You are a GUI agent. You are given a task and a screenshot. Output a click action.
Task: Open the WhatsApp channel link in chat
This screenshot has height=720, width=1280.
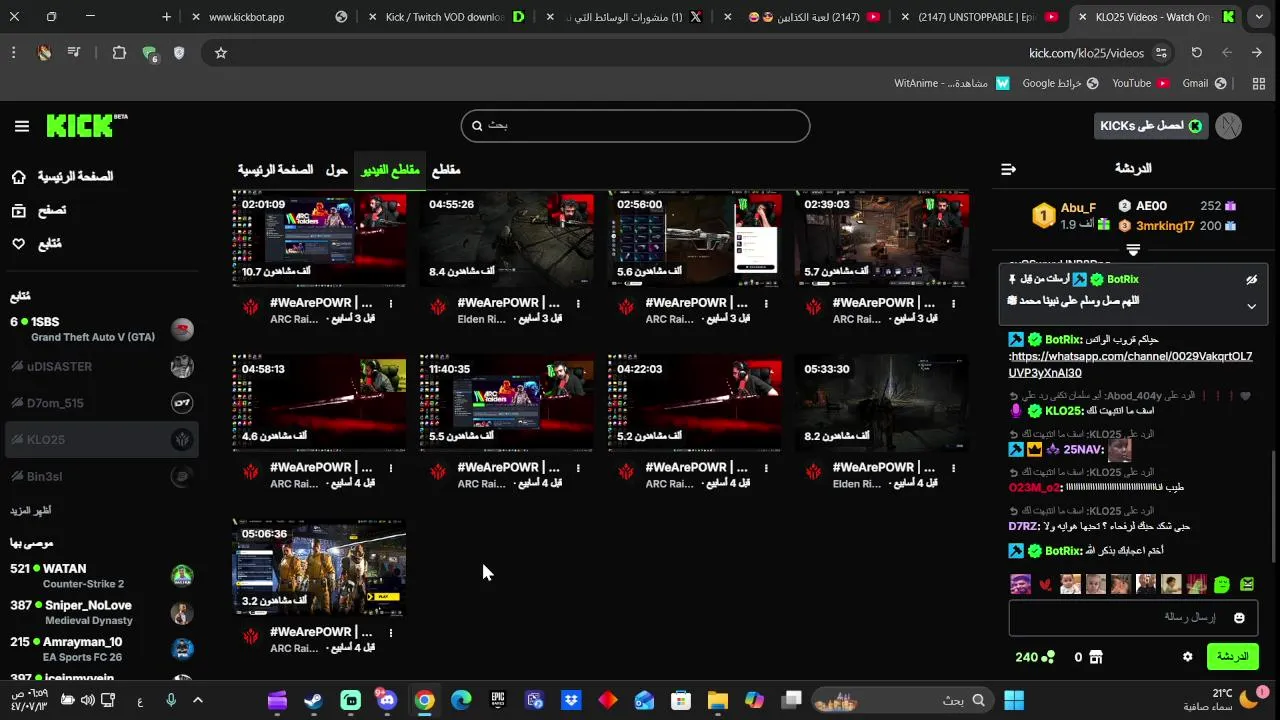pos(1130,364)
